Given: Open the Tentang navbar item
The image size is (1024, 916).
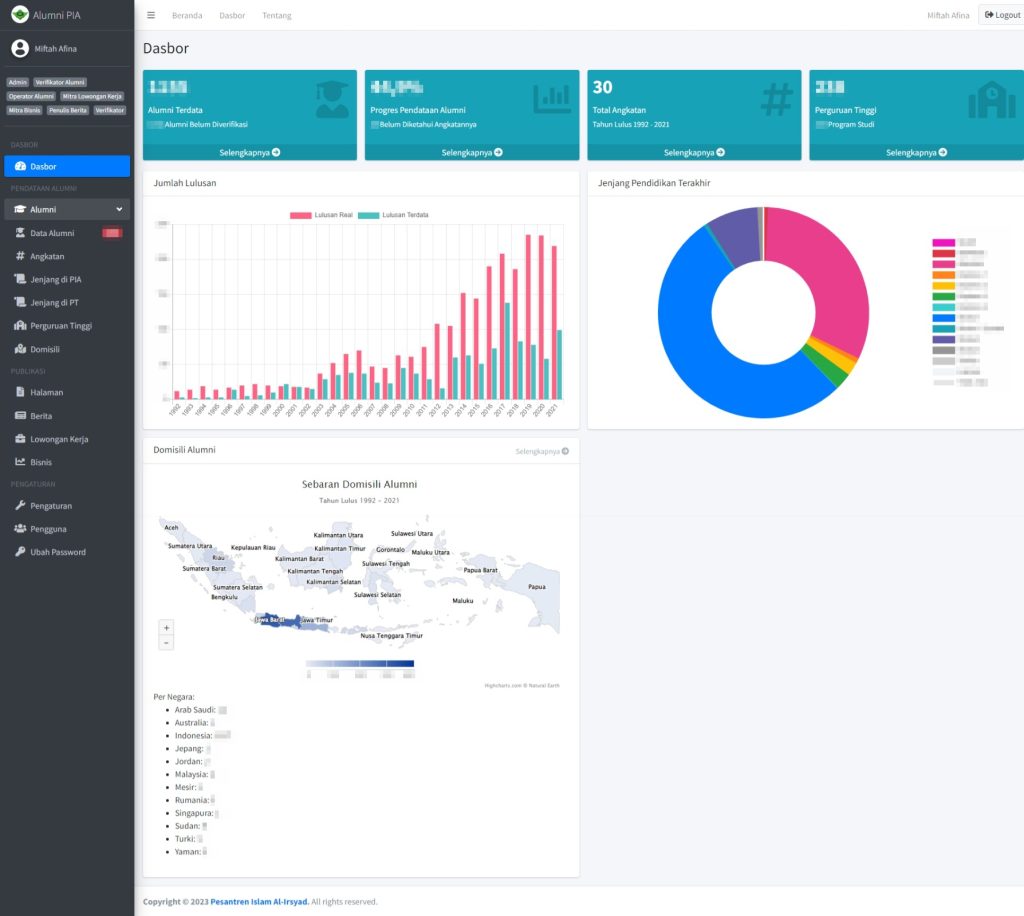Looking at the screenshot, I should coord(277,15).
